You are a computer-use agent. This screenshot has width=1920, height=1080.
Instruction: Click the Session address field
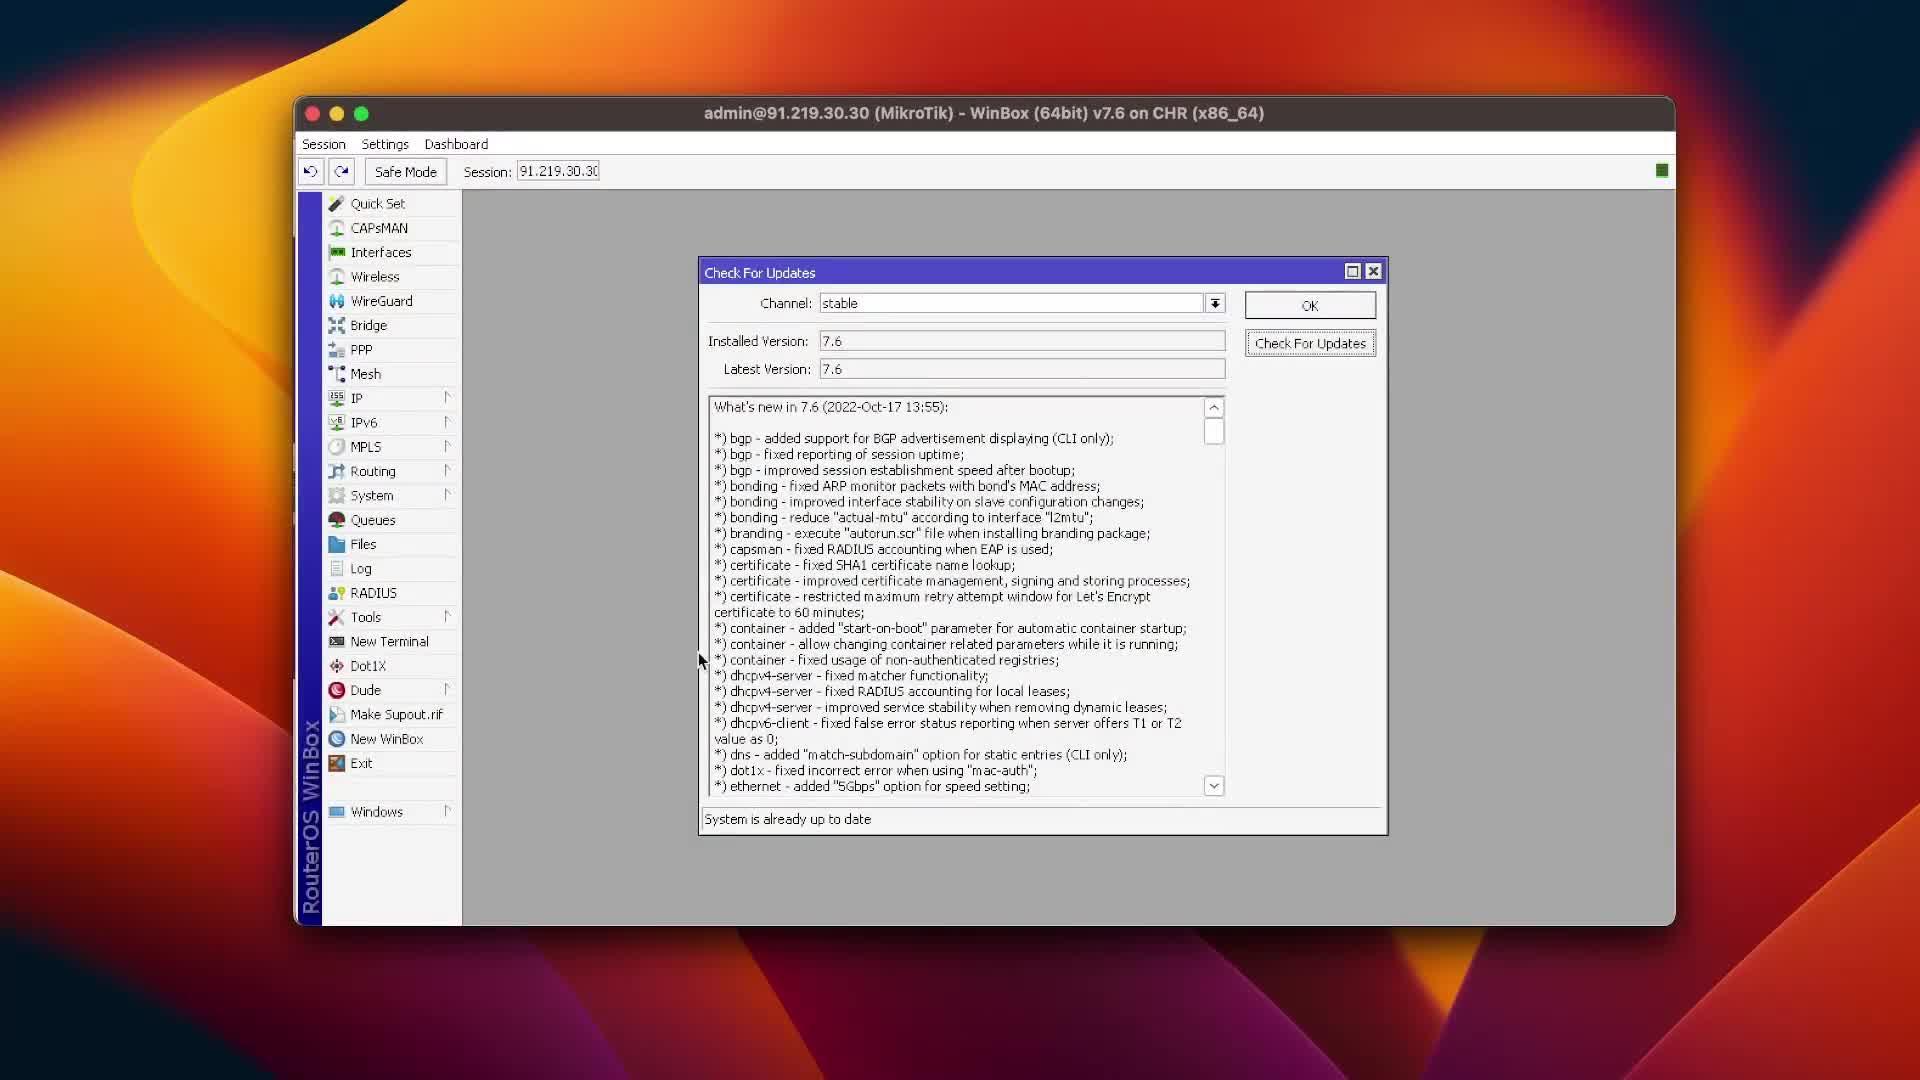pos(558,171)
